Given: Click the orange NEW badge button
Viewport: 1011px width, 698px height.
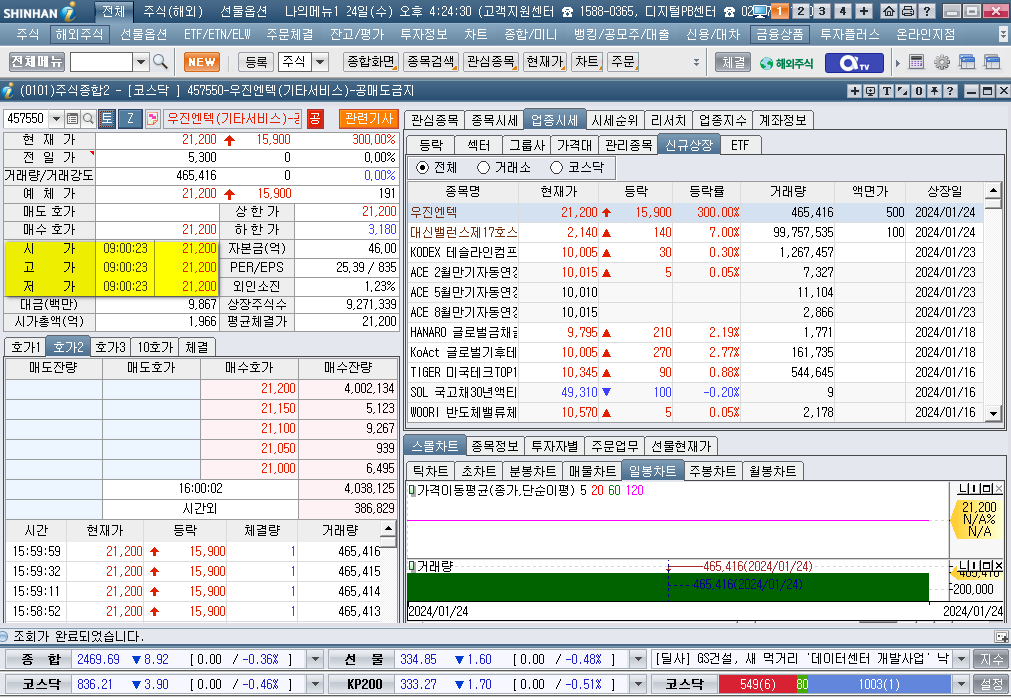Looking at the screenshot, I should [202, 62].
